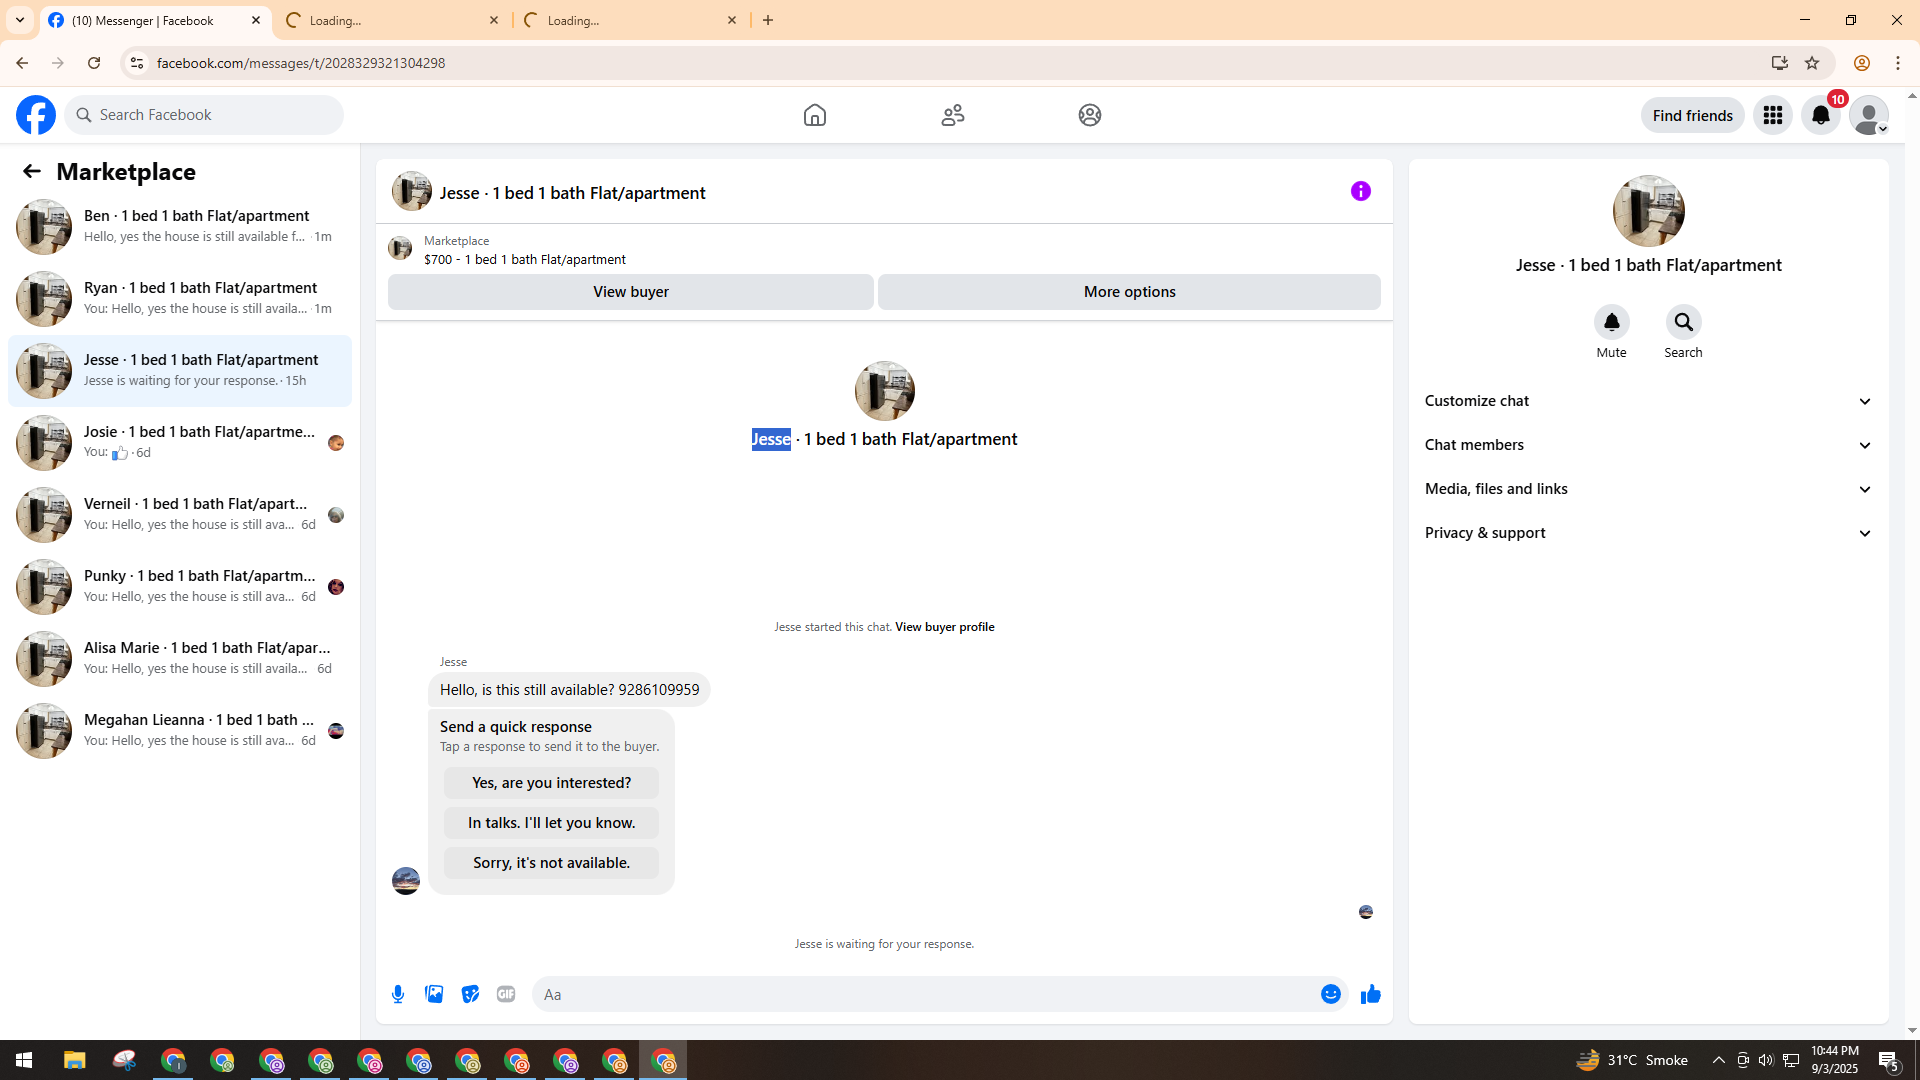The image size is (1920, 1080).
Task: Open Punky's conversation in the list
Action: 180,587
